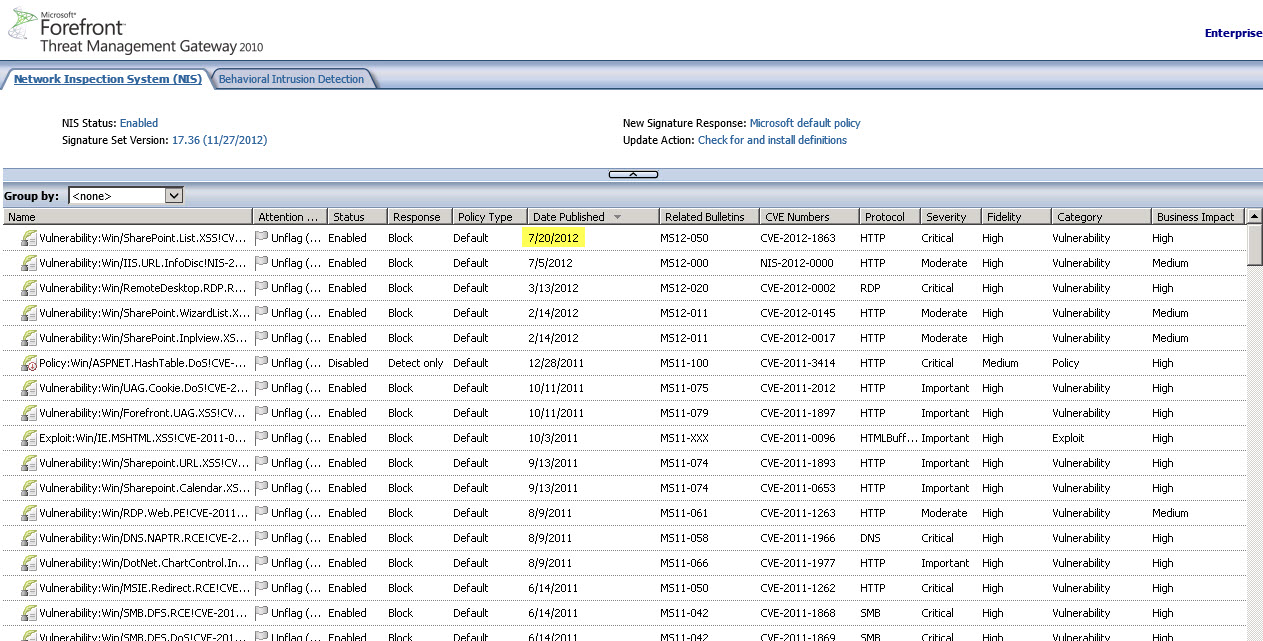Click the flag icon in the UAG.Cookie.DoS row
Screen dimensions: 1263x641
click(262, 388)
